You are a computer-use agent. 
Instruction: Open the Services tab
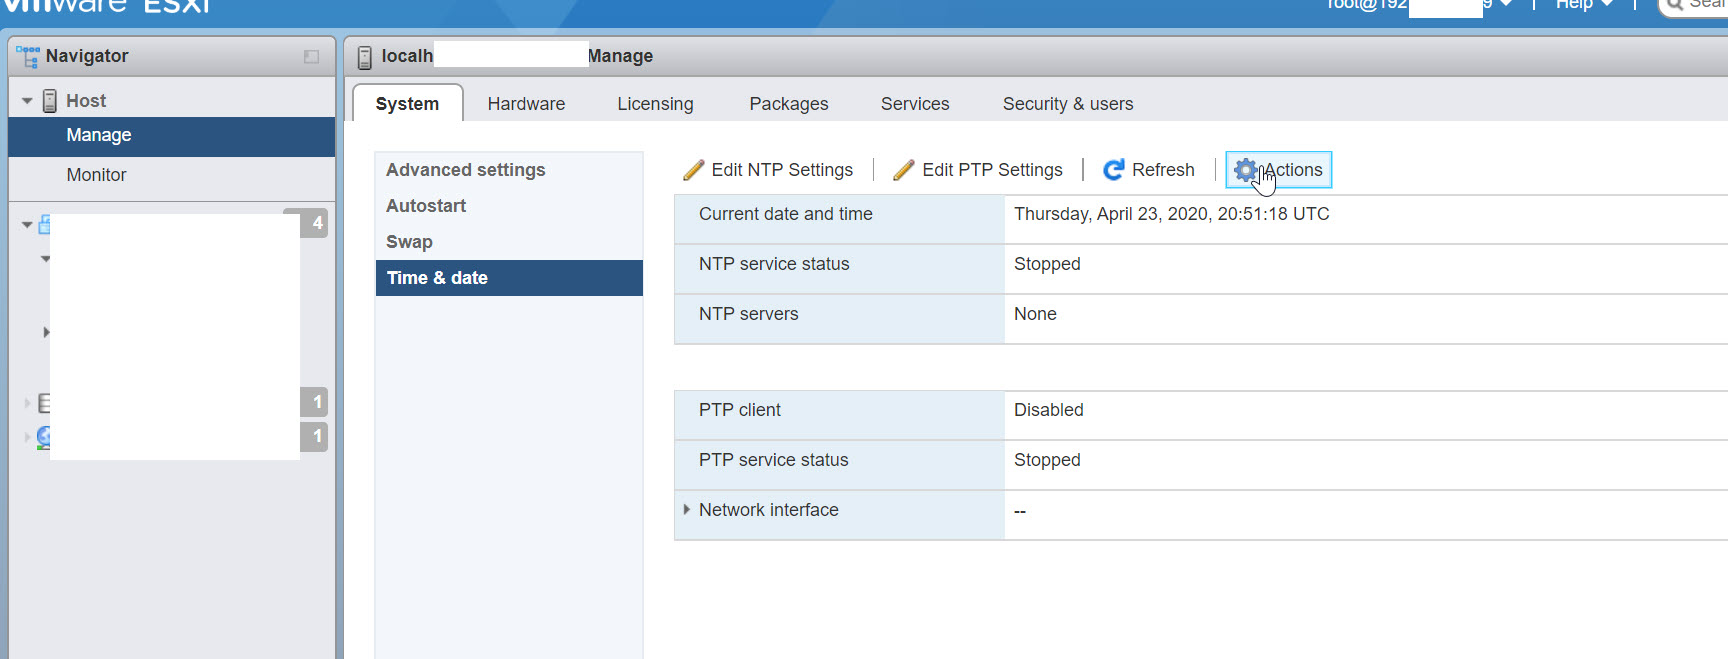pyautogui.click(x=914, y=104)
